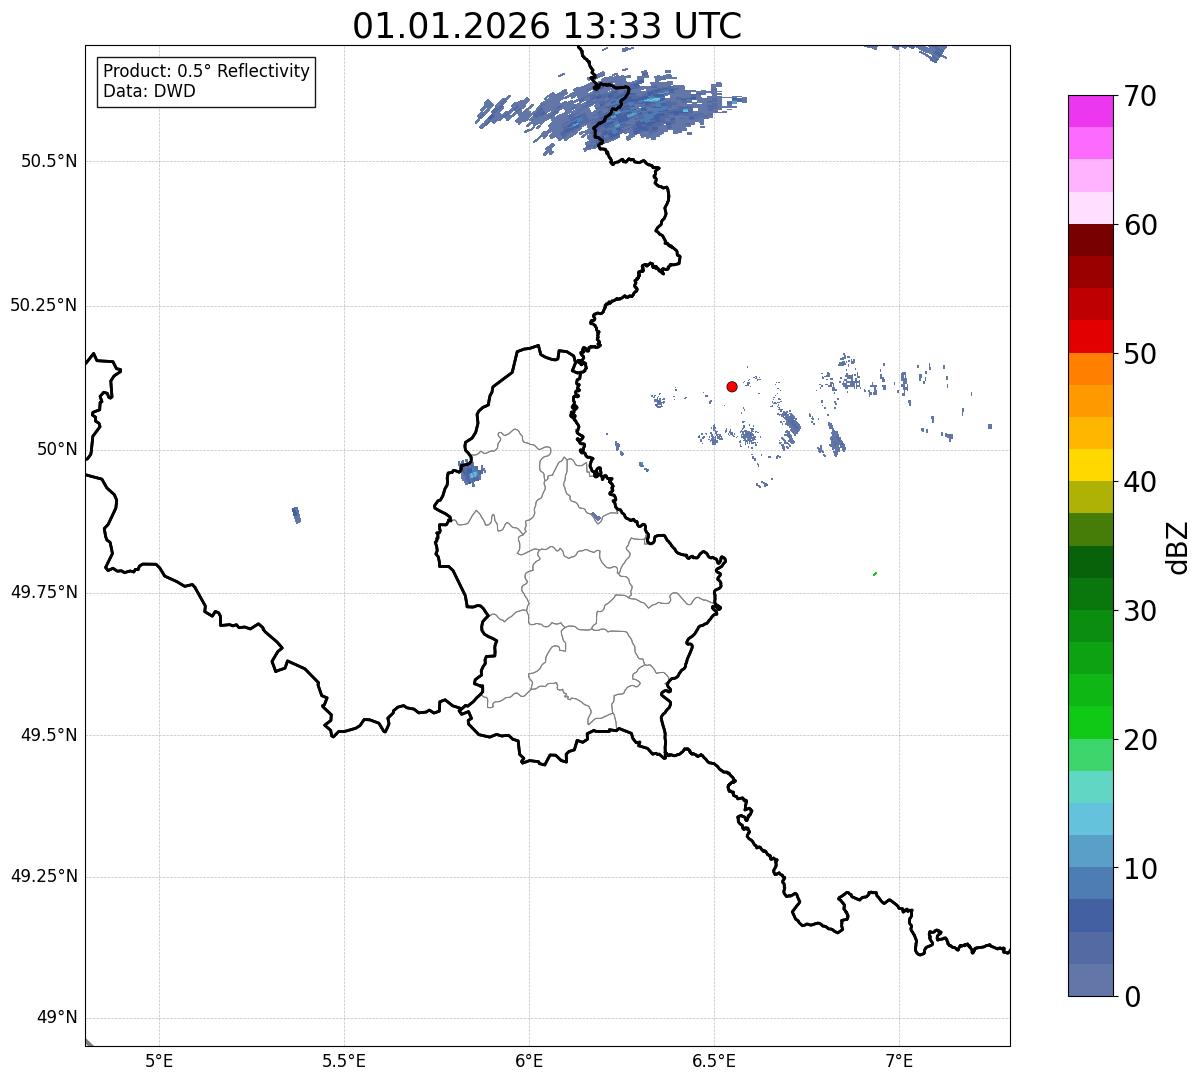The width and height of the screenshot is (1202, 1081).
Task: Click the colorbar tick label '50'
Action: pos(1140,354)
